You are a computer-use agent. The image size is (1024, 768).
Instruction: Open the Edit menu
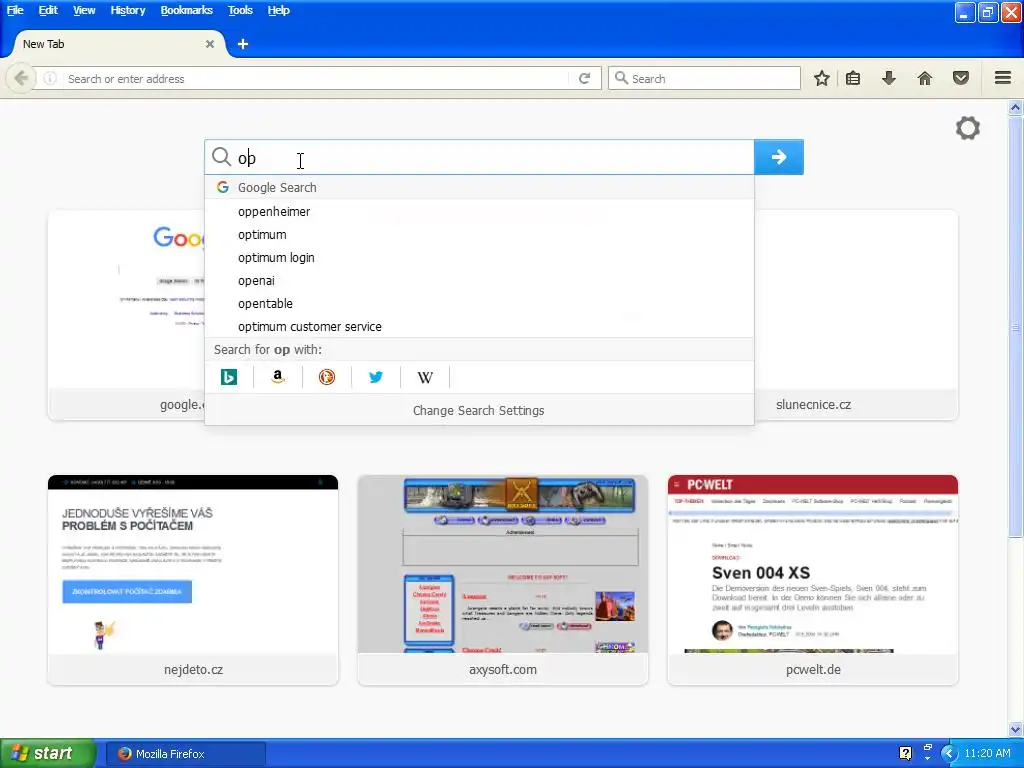48,10
